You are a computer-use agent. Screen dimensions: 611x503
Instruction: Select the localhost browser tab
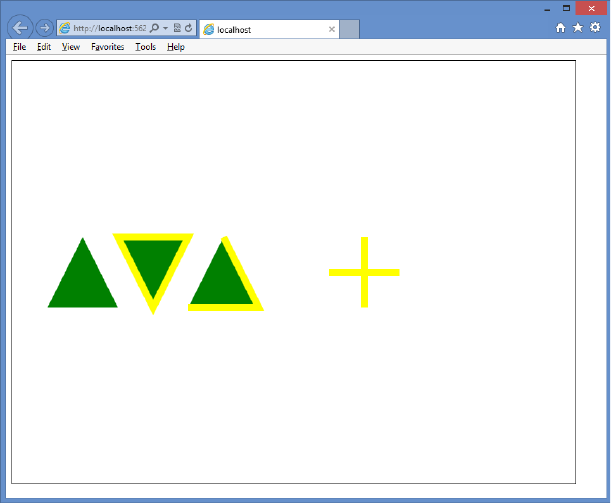pos(269,29)
